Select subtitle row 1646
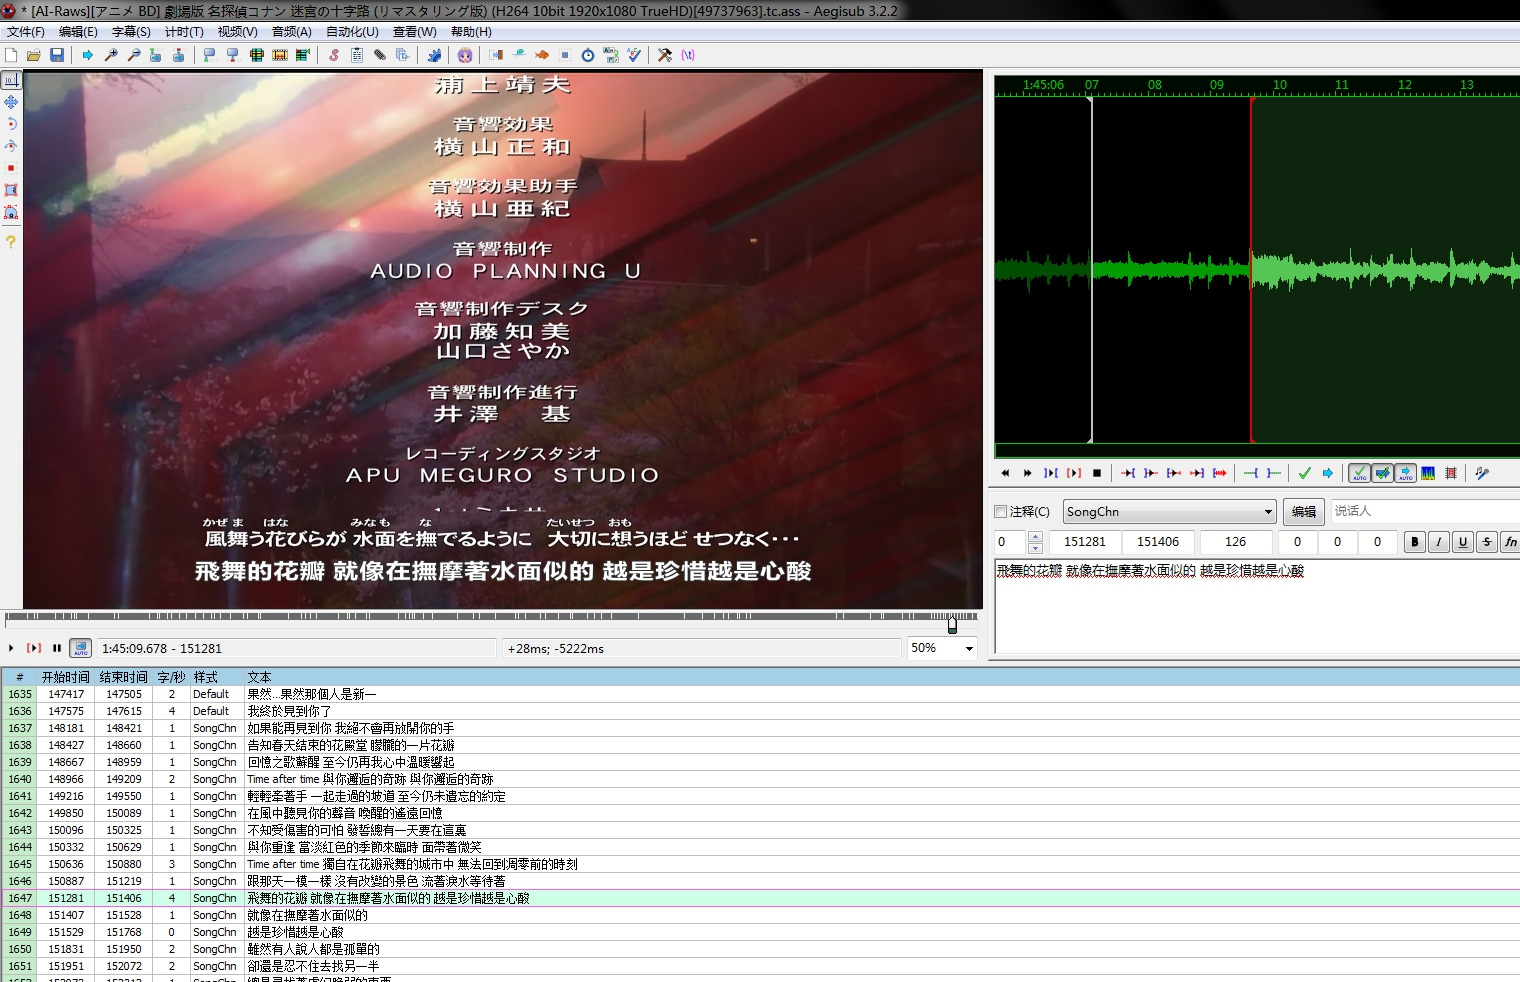 760,881
